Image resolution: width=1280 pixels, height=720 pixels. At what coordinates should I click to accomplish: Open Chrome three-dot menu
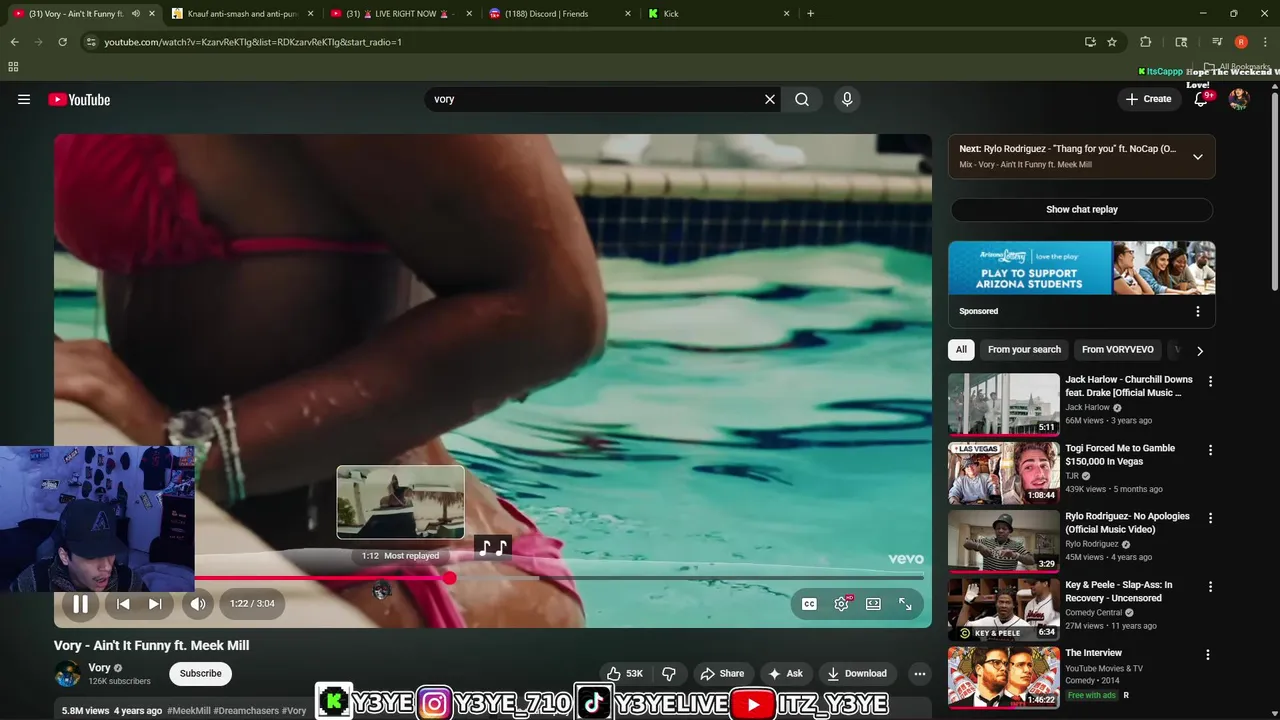[1265, 42]
